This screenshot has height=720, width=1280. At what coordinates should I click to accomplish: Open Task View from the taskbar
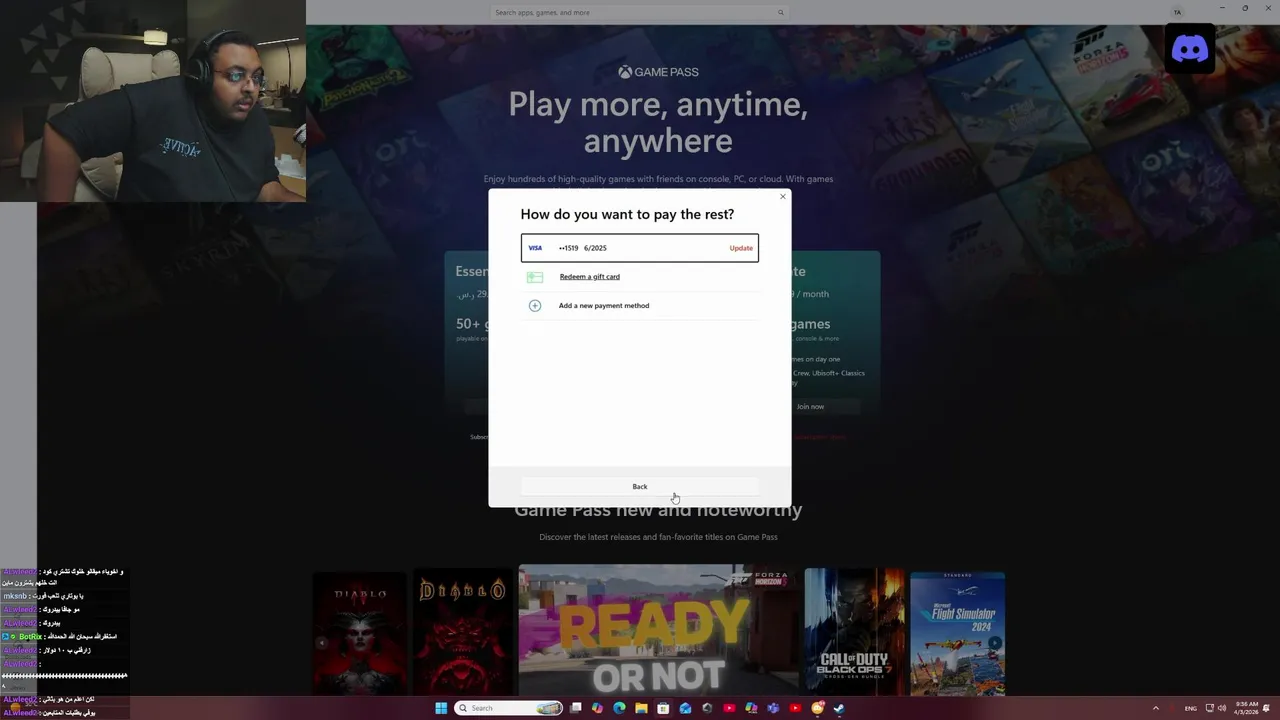[x=575, y=708]
